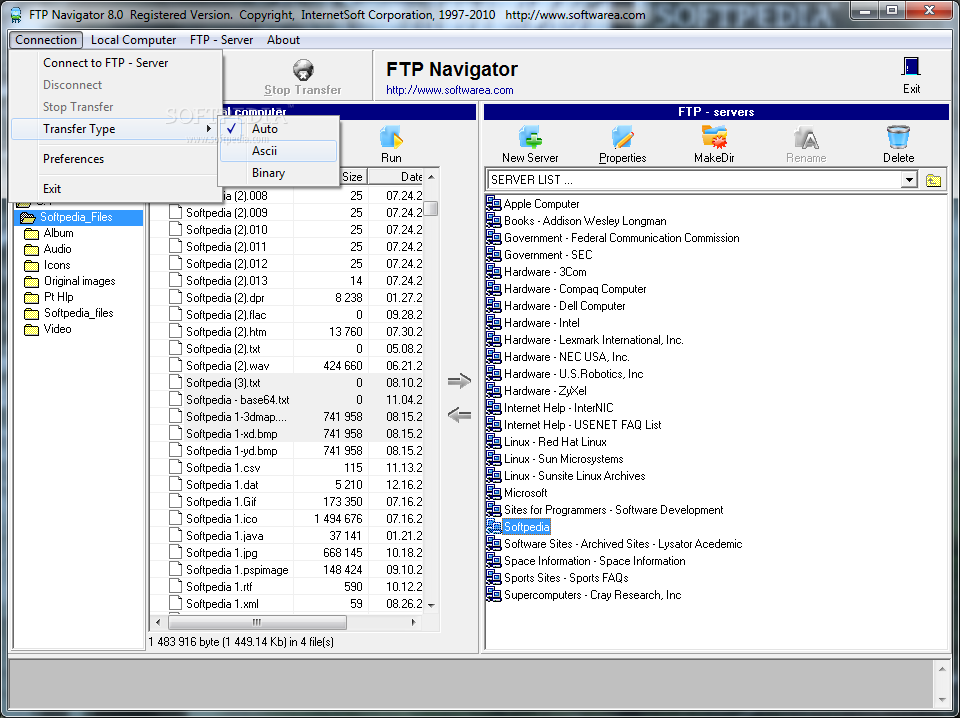This screenshot has width=960, height=718.
Task: Click file list horizontal scroll-right arrow
Action: 413,623
